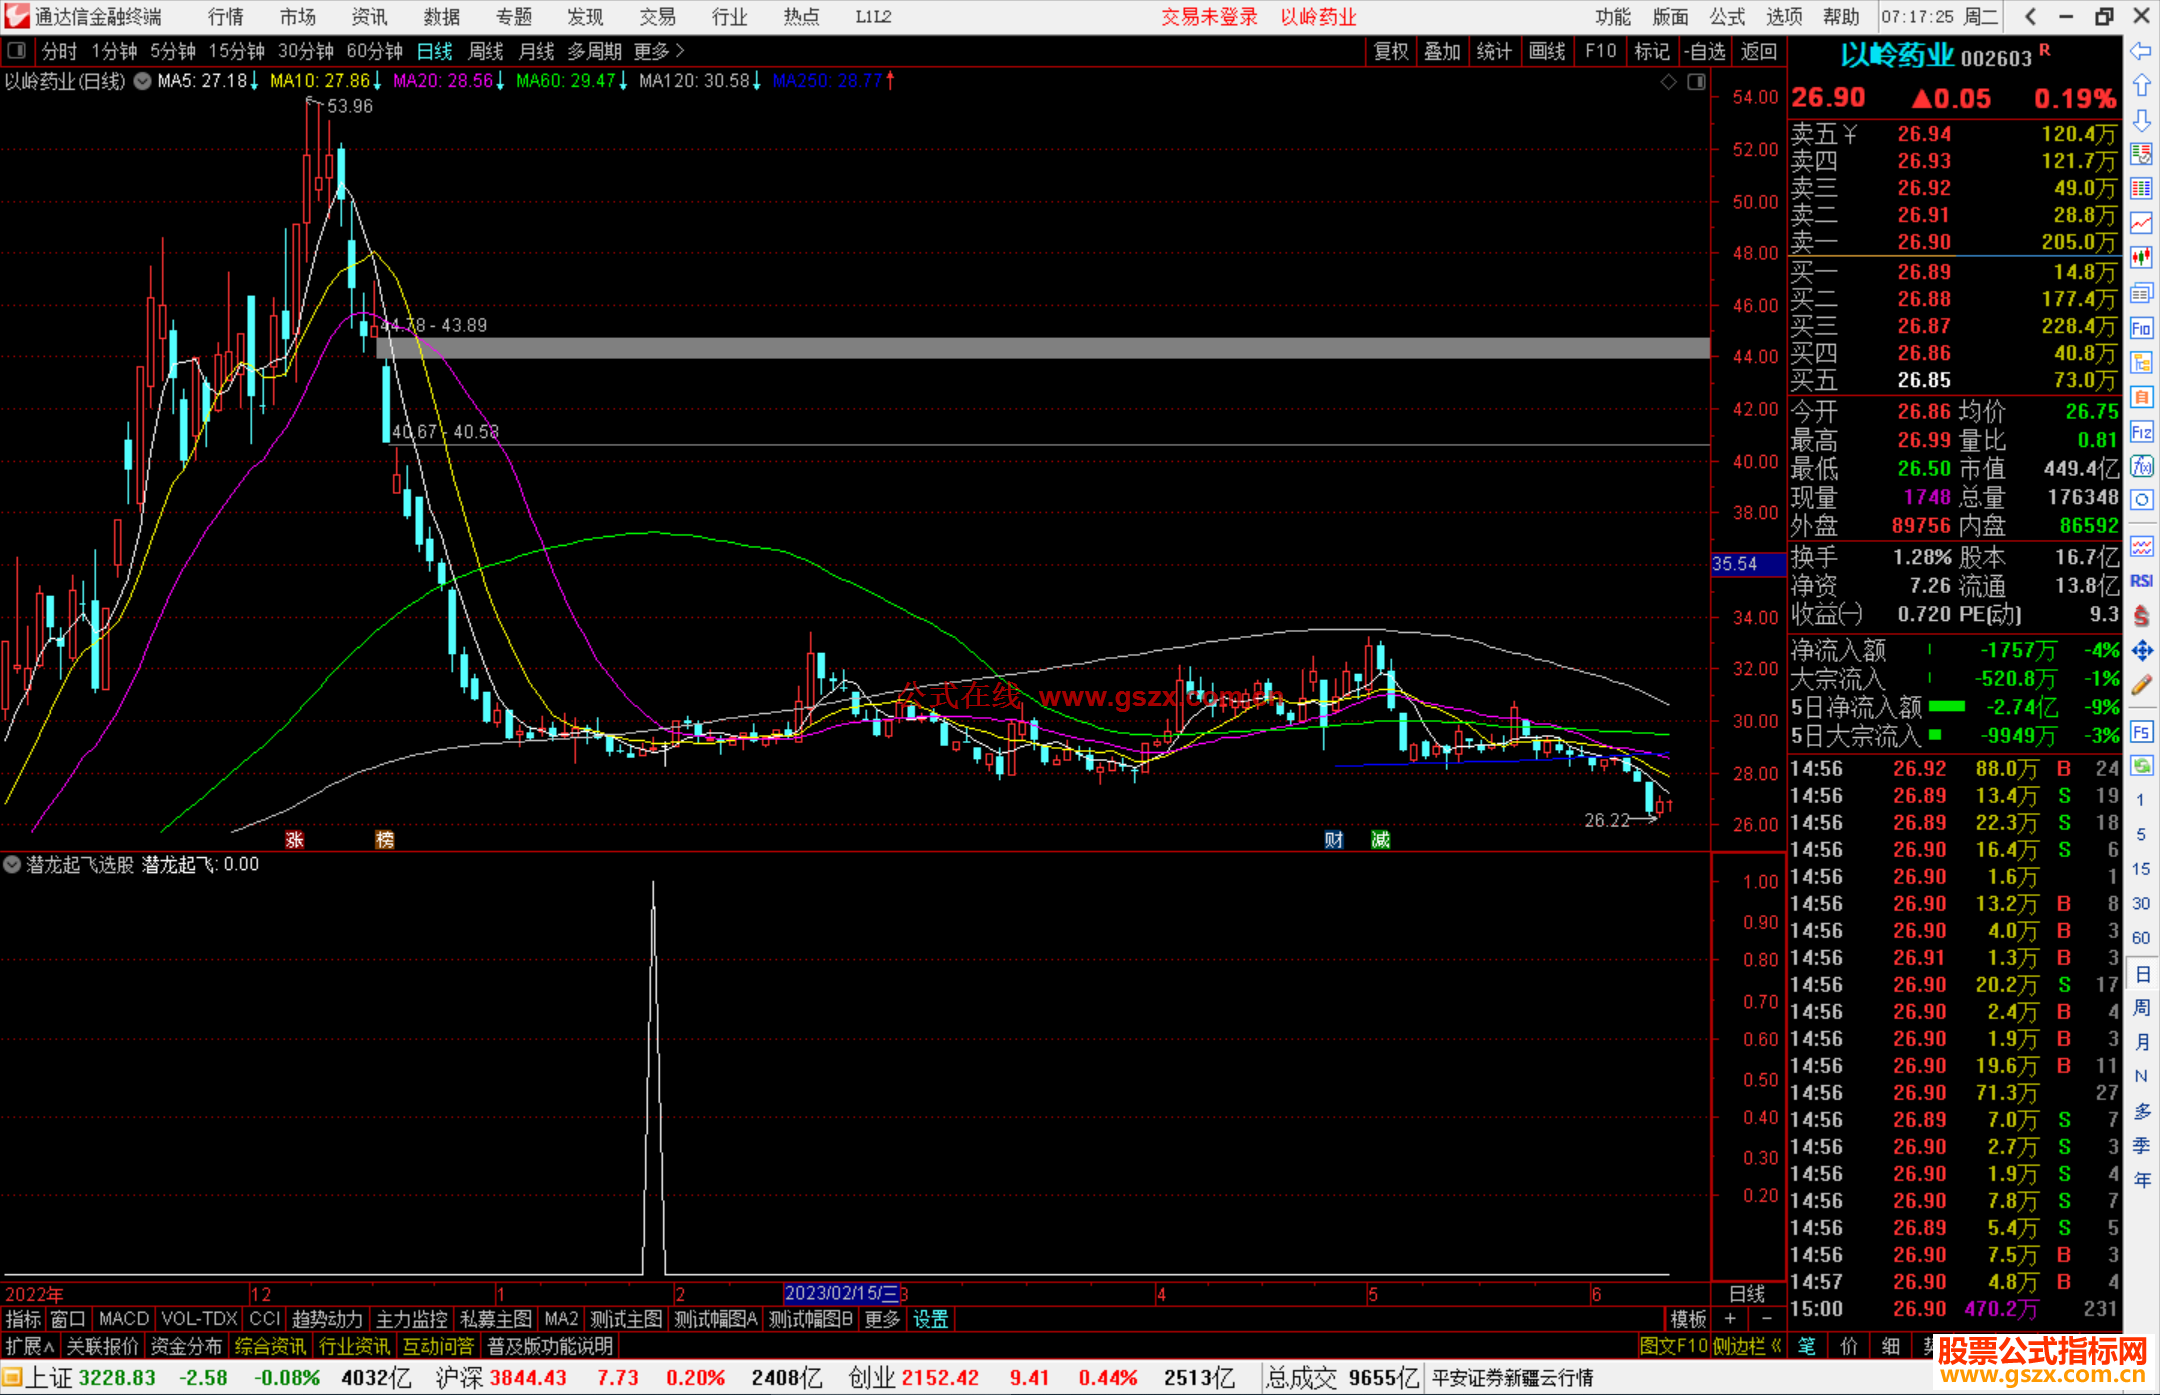Click the gray 44.78-43.89 gap band
The height and width of the screenshot is (1395, 2160).
(1000, 347)
